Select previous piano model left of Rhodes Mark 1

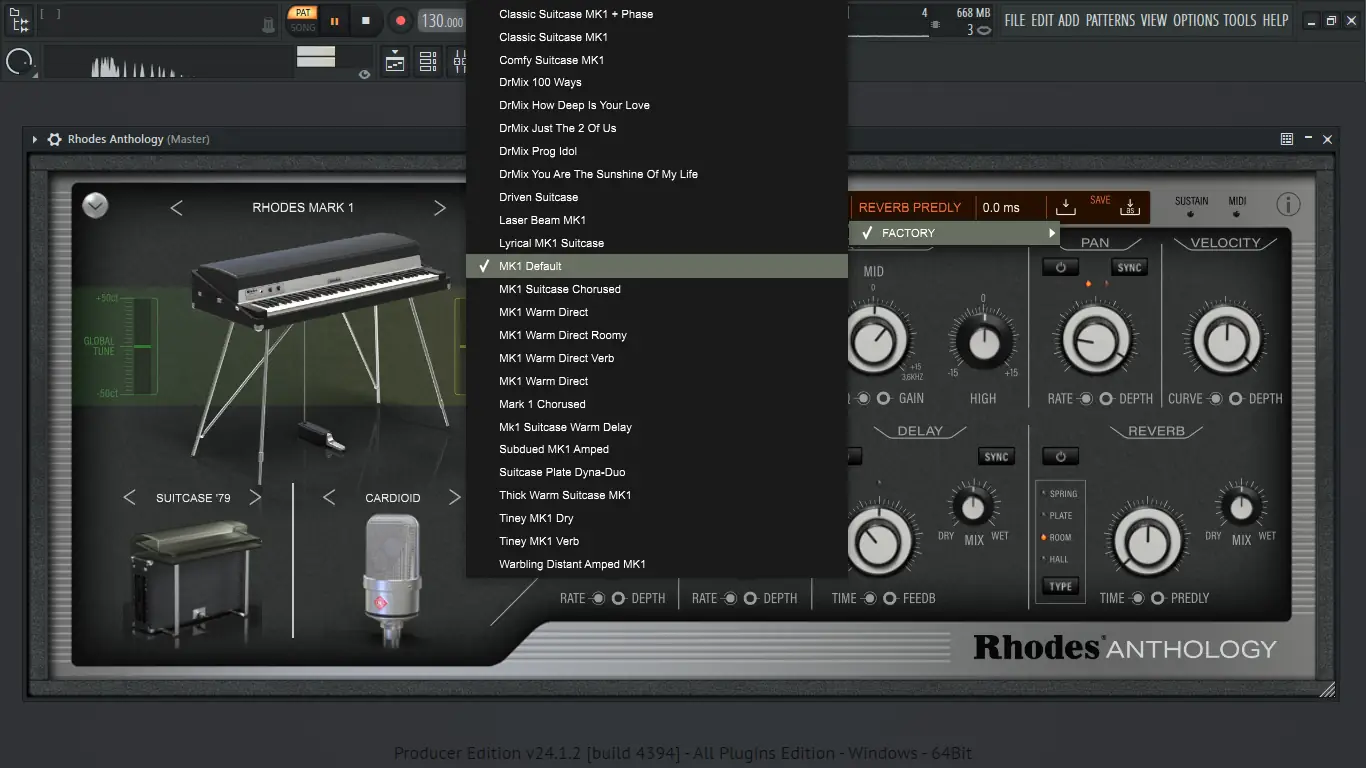(x=176, y=208)
